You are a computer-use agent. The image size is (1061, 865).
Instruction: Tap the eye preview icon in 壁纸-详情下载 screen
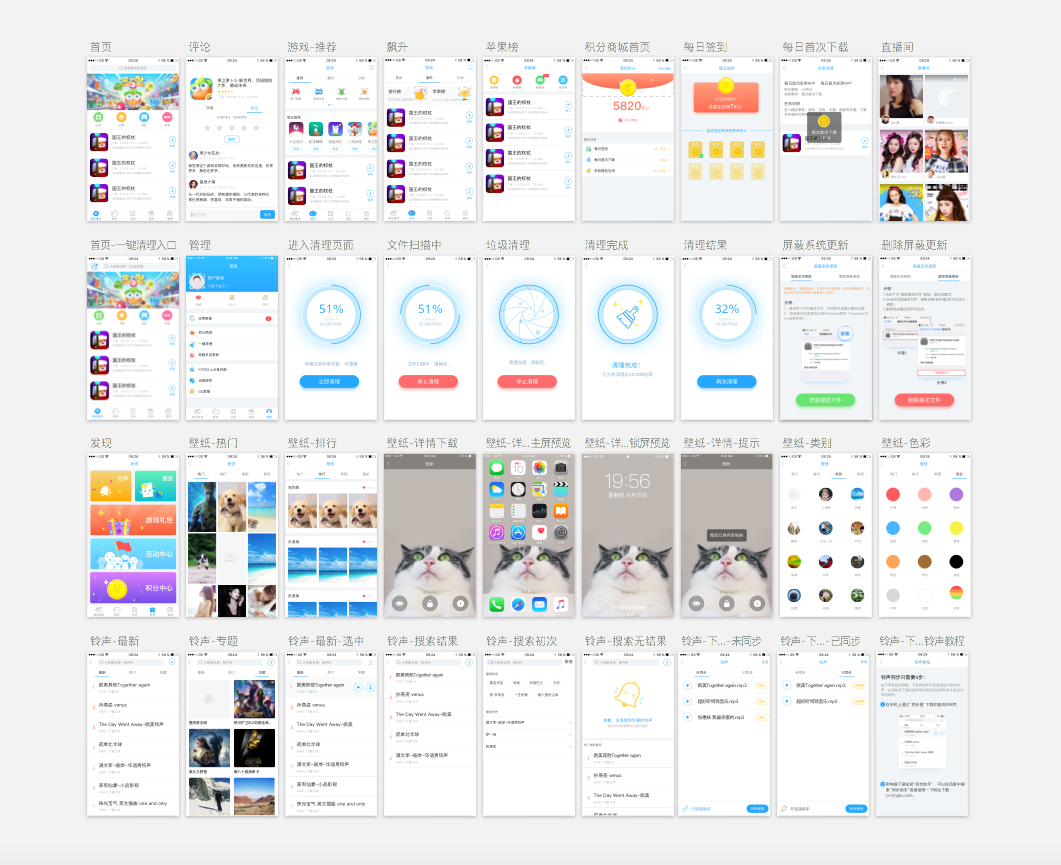coord(400,602)
